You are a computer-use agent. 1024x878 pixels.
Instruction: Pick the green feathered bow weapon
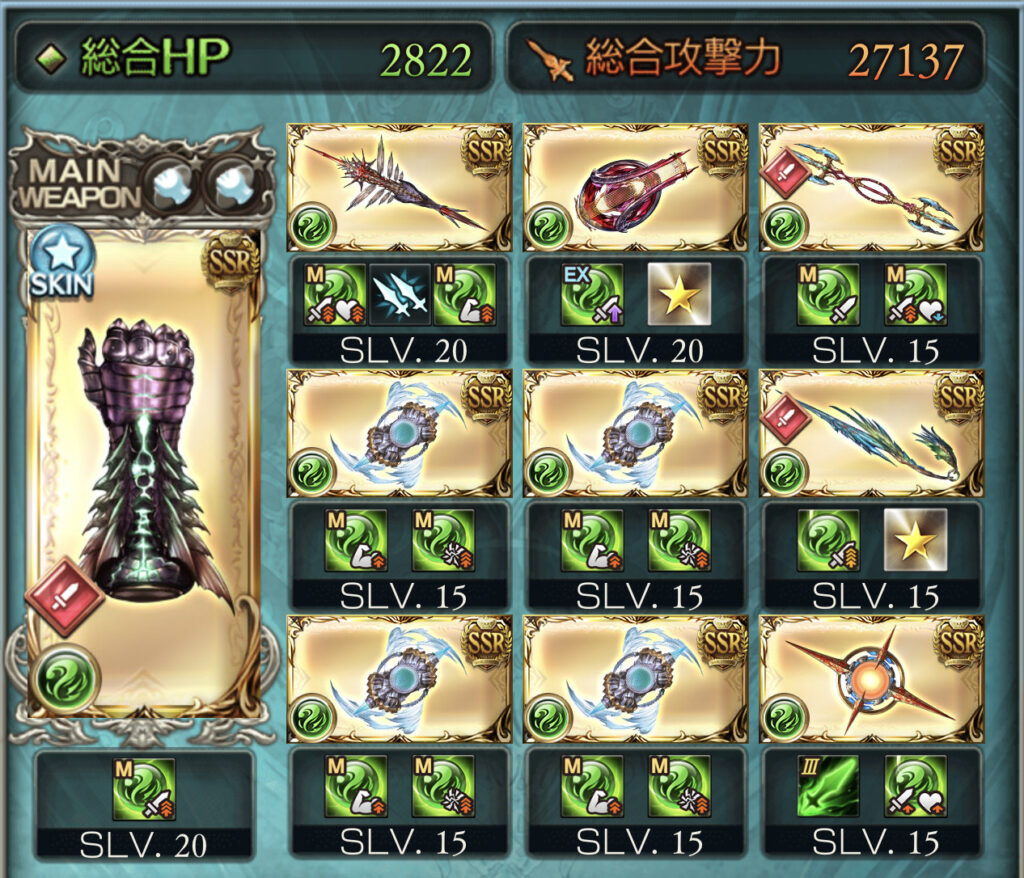click(x=871, y=432)
